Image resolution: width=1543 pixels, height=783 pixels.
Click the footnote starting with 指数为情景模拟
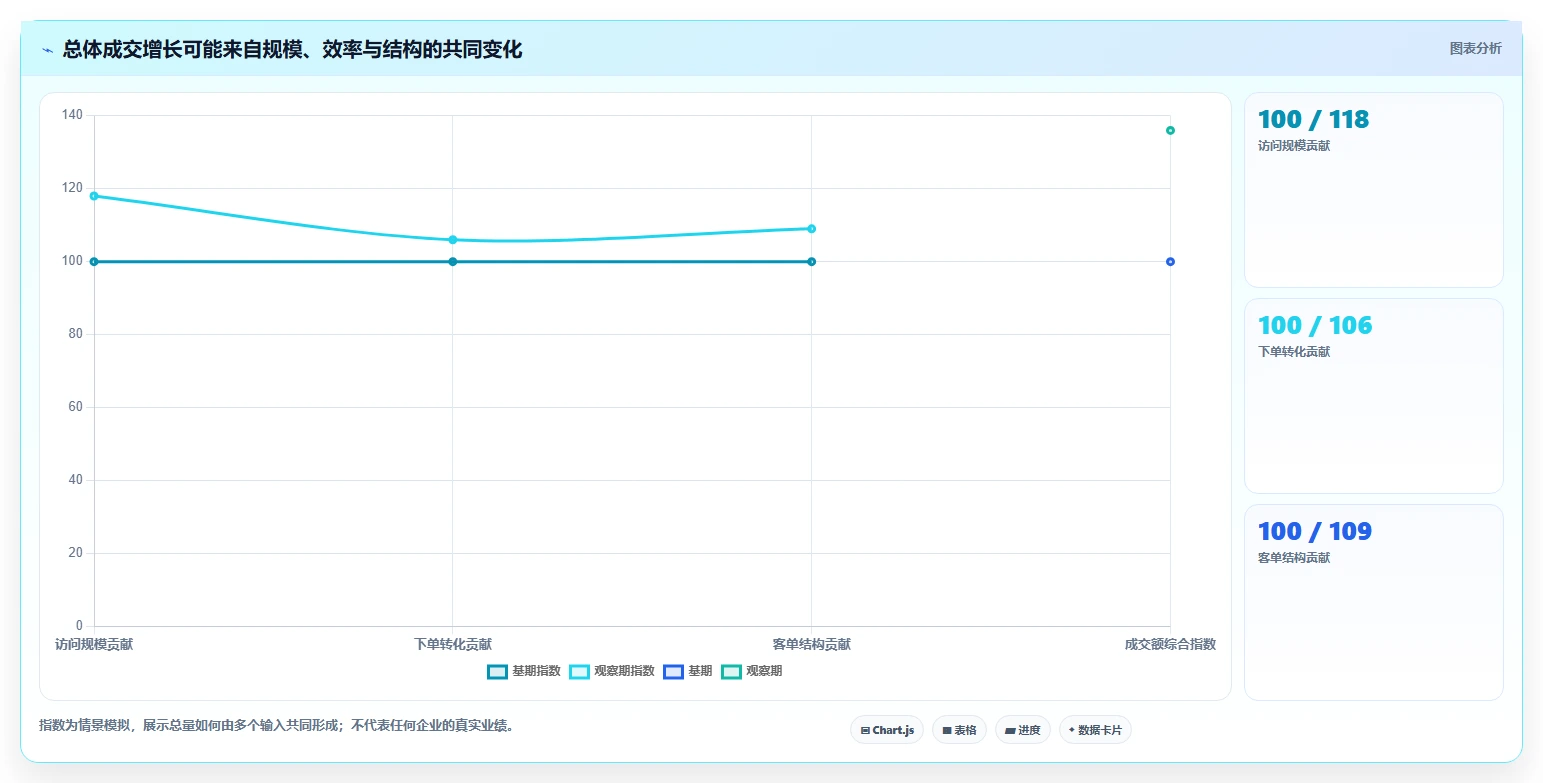(x=277, y=726)
